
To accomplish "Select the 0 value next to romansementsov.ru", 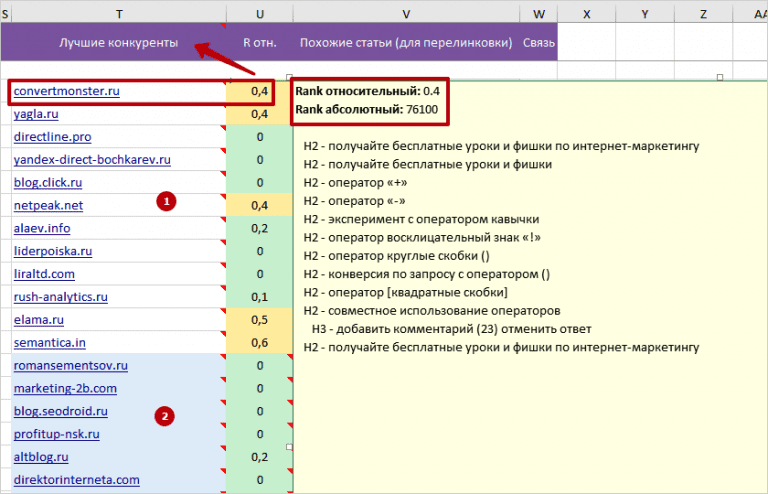I will click(x=260, y=366).
